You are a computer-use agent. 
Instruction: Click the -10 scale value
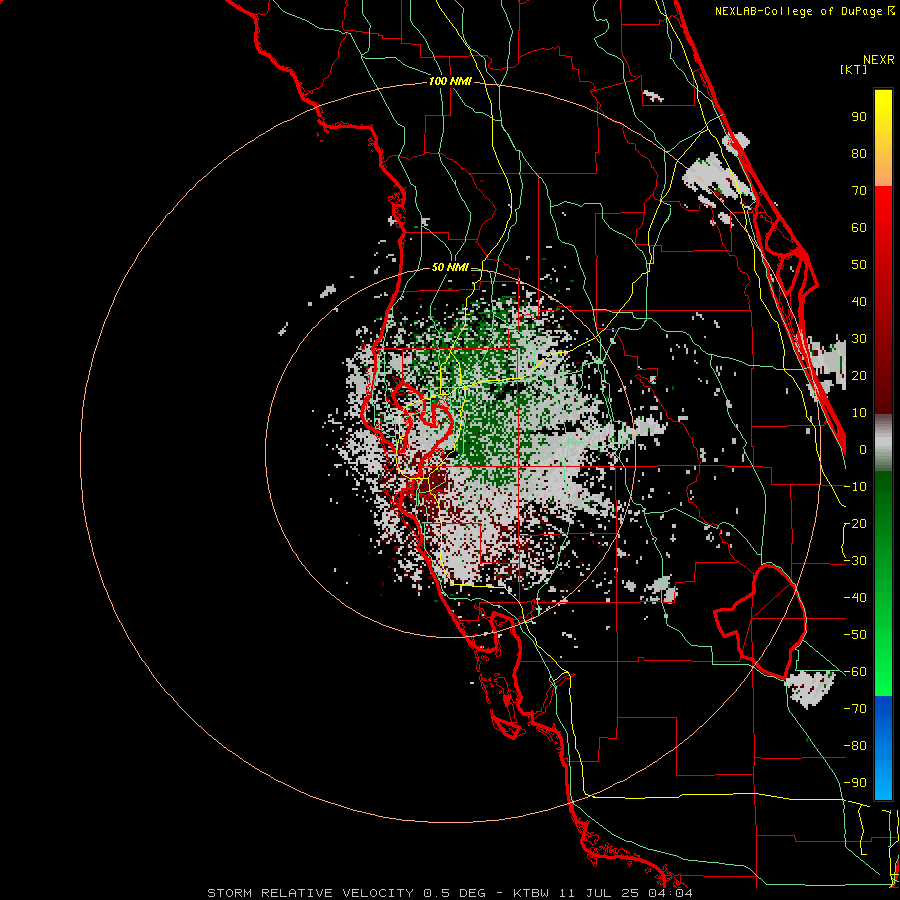(x=855, y=487)
